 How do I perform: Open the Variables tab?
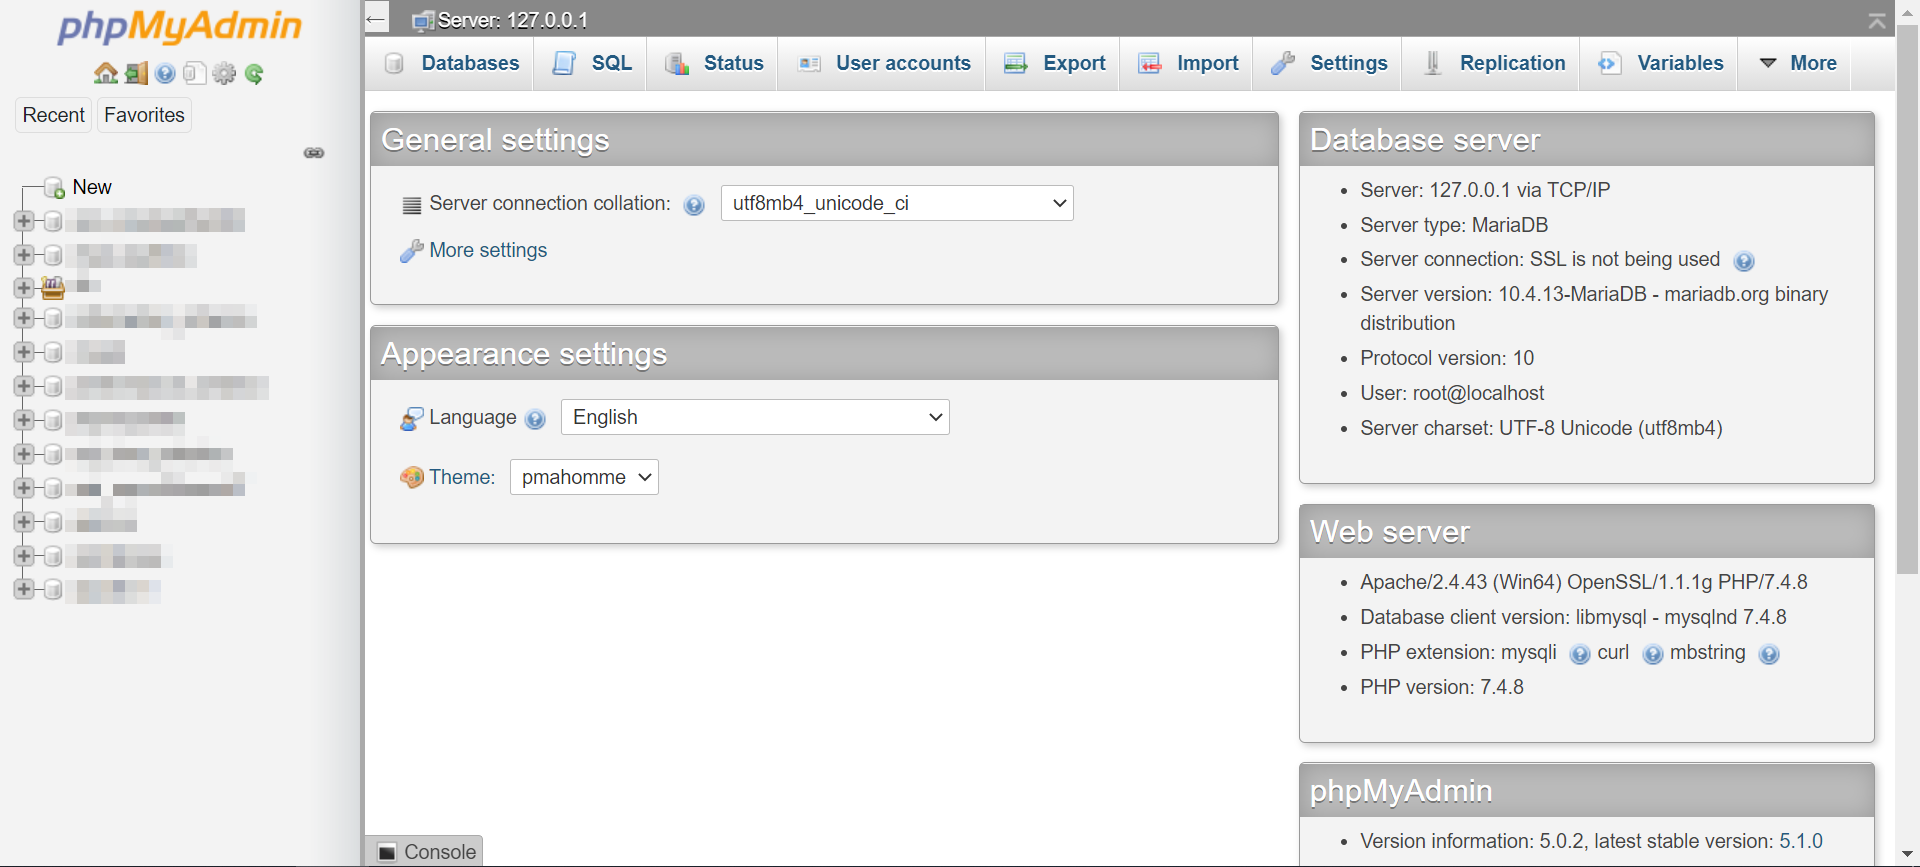coord(1661,63)
